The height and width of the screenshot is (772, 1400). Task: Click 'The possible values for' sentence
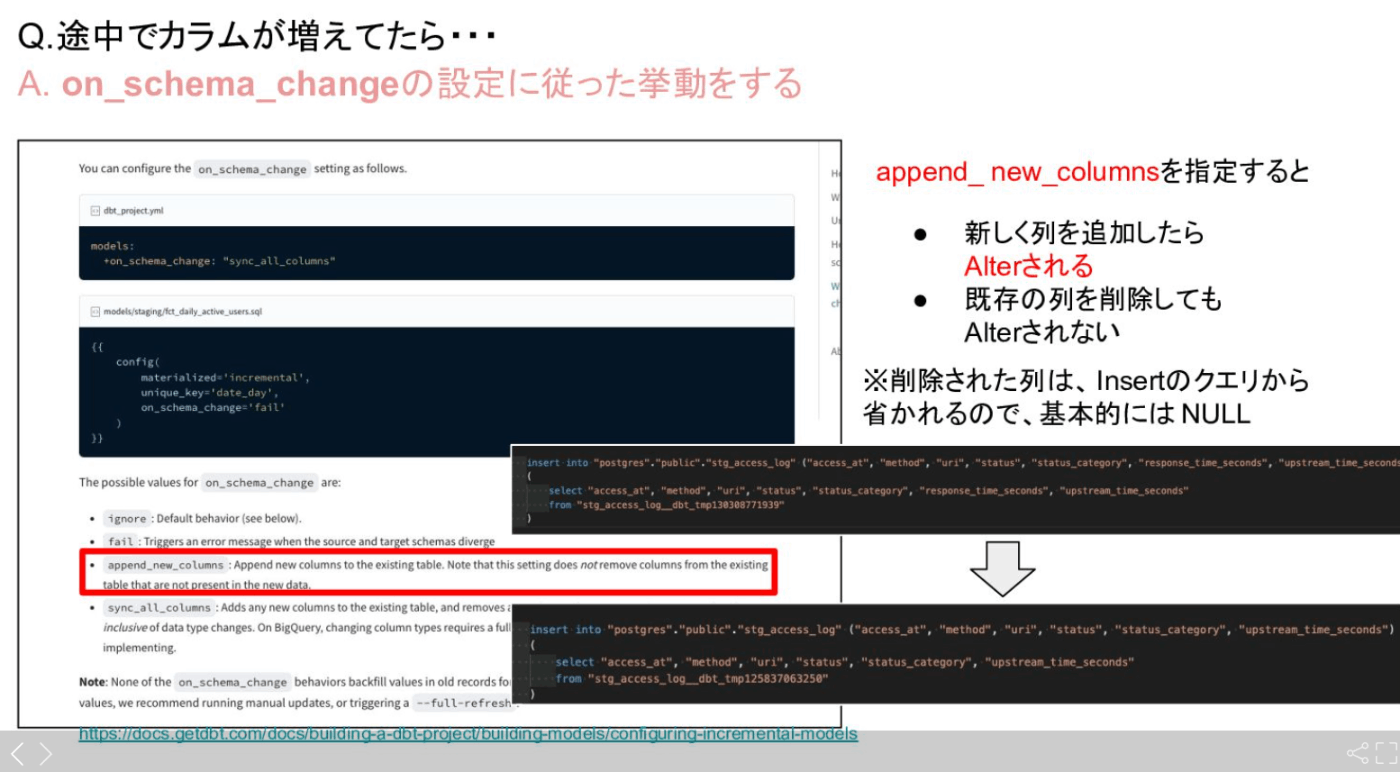210,482
